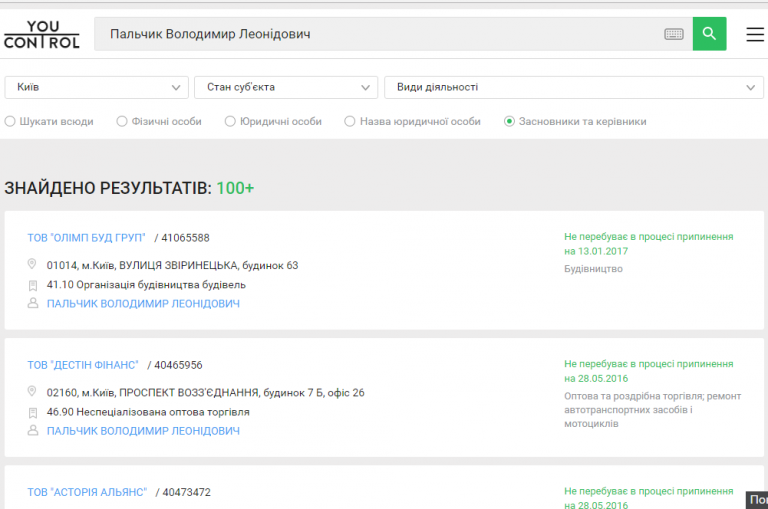The width and height of the screenshot is (768, 509).
Task: Expand the 'Київ' region dropdown
Action: click(x=96, y=88)
